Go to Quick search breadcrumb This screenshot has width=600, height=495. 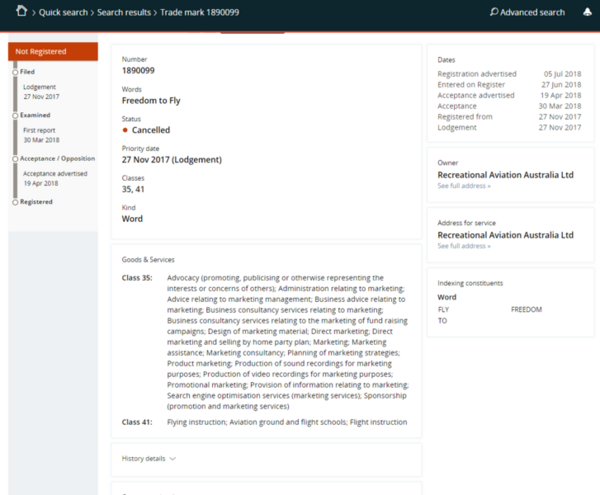[x=63, y=12]
